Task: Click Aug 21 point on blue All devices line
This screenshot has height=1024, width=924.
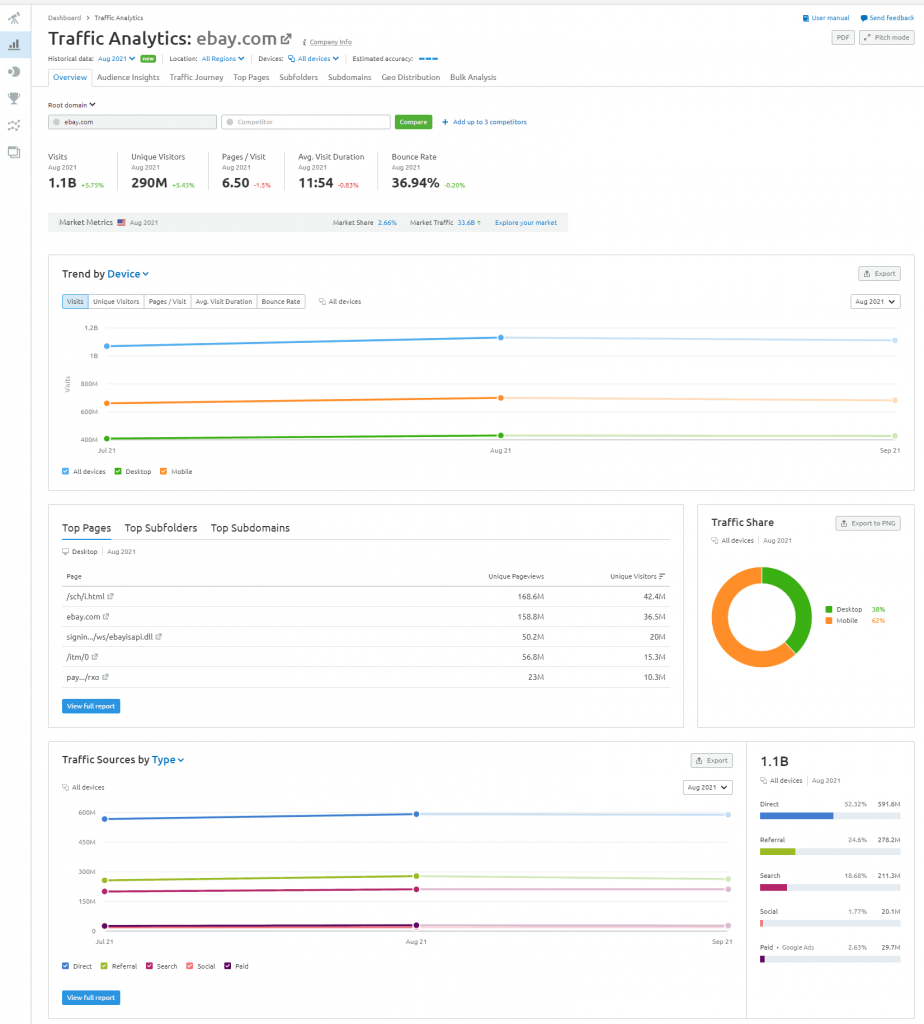Action: point(501,338)
